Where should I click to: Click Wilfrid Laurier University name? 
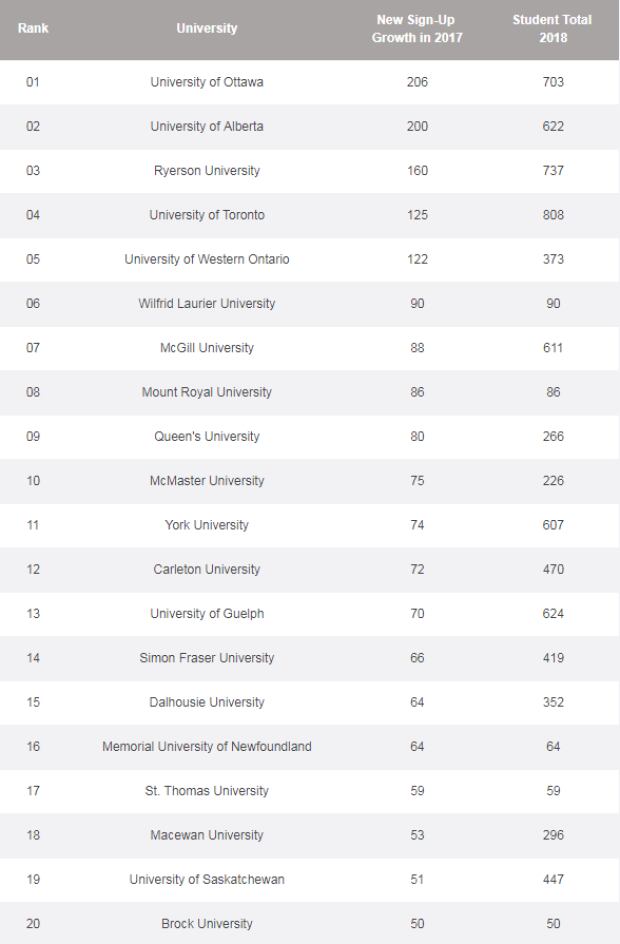pos(206,303)
